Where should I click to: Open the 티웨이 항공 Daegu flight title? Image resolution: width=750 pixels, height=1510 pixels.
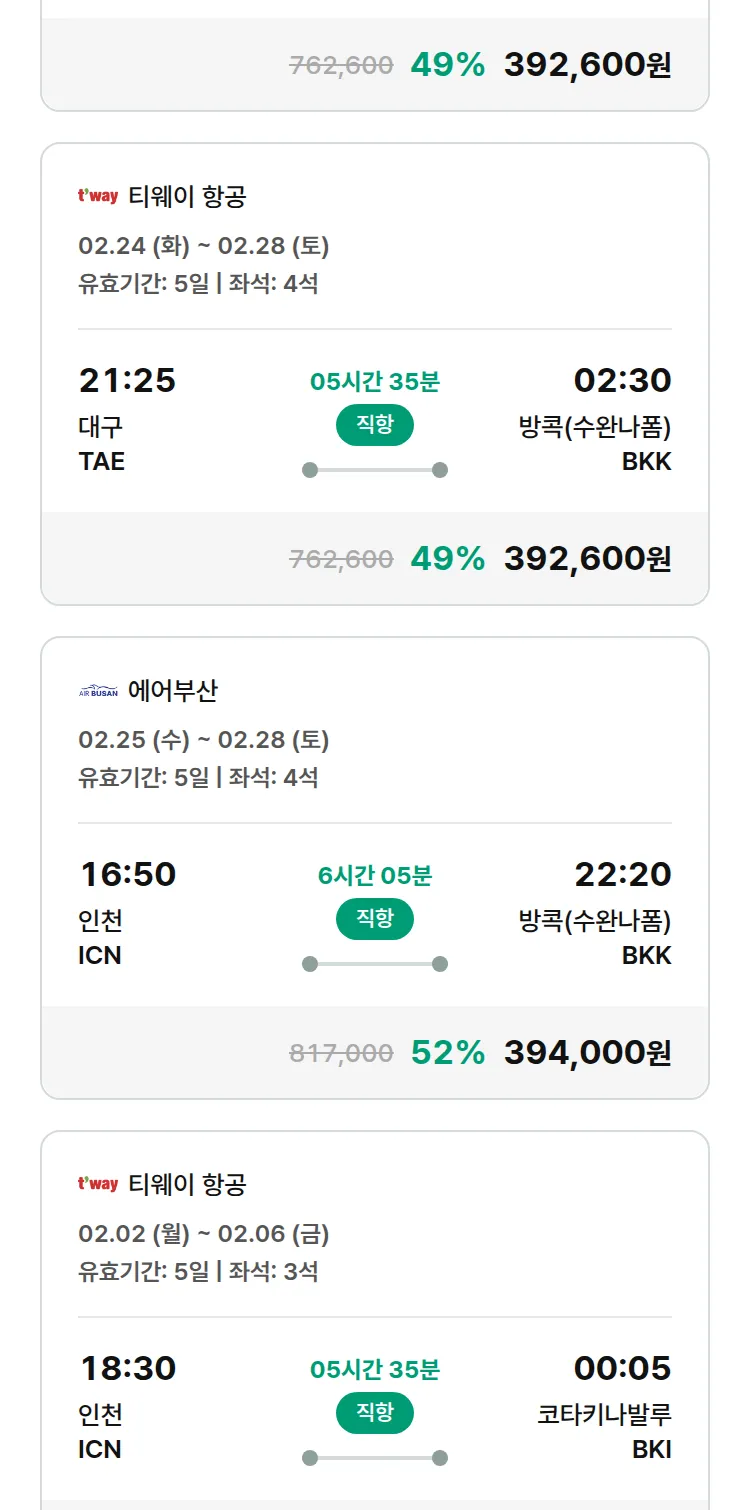[187, 196]
